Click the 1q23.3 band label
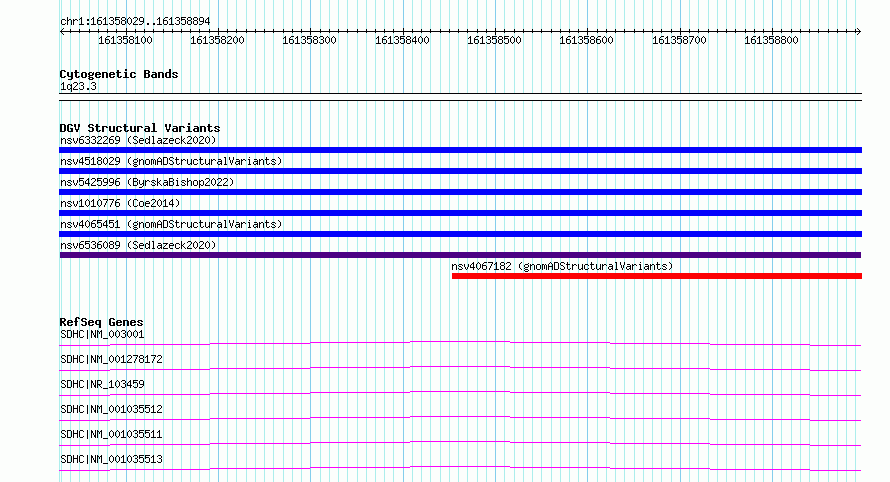The width and height of the screenshot is (890, 482). click(78, 87)
